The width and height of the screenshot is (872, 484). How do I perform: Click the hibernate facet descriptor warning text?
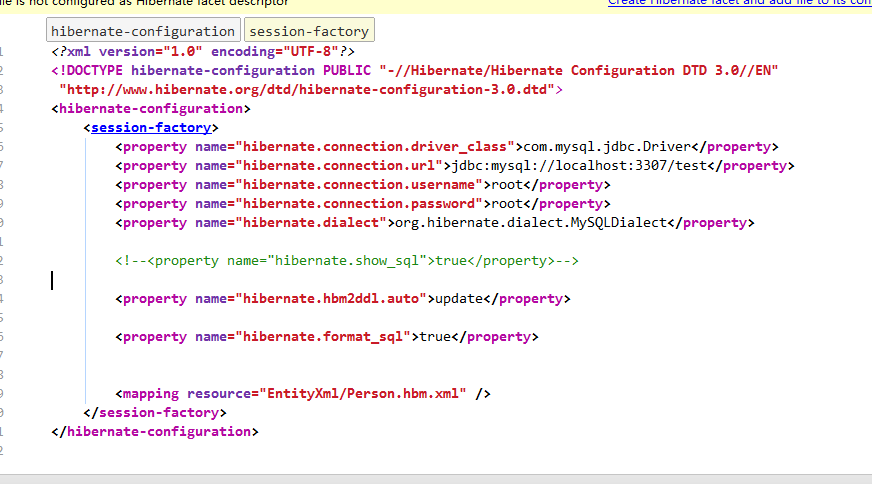point(145,3)
